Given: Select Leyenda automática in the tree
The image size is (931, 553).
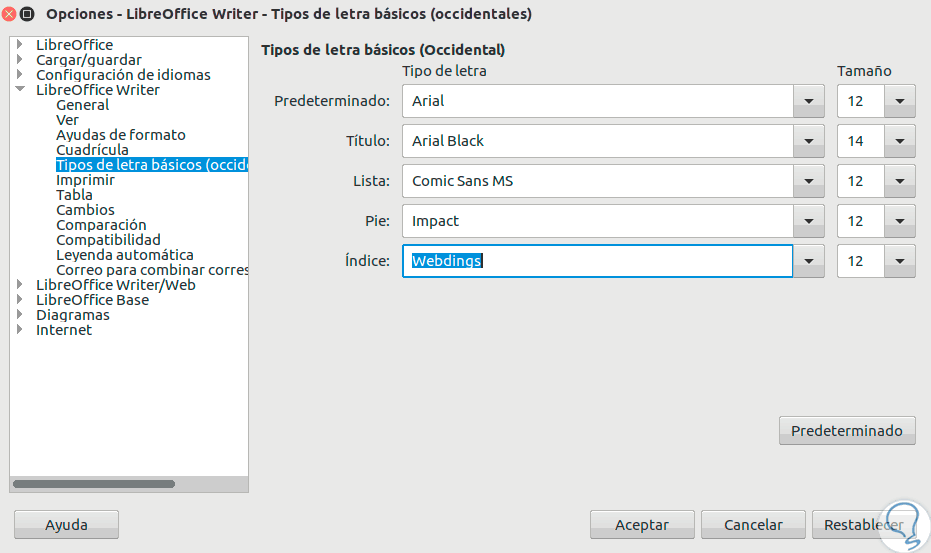Looking at the screenshot, I should [x=124, y=255].
